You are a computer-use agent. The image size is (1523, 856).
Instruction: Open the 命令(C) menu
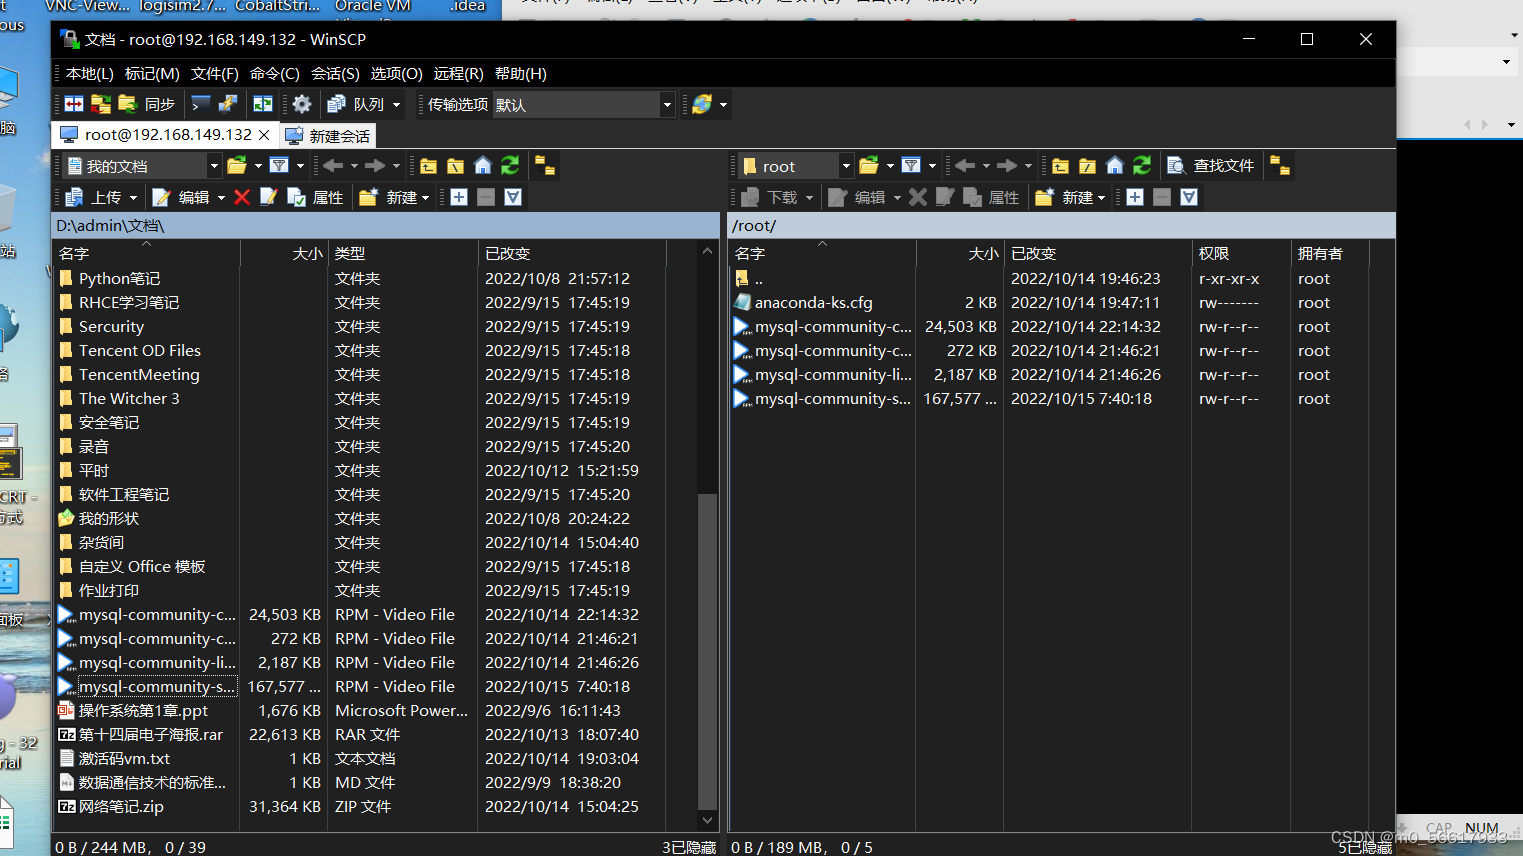pos(275,73)
